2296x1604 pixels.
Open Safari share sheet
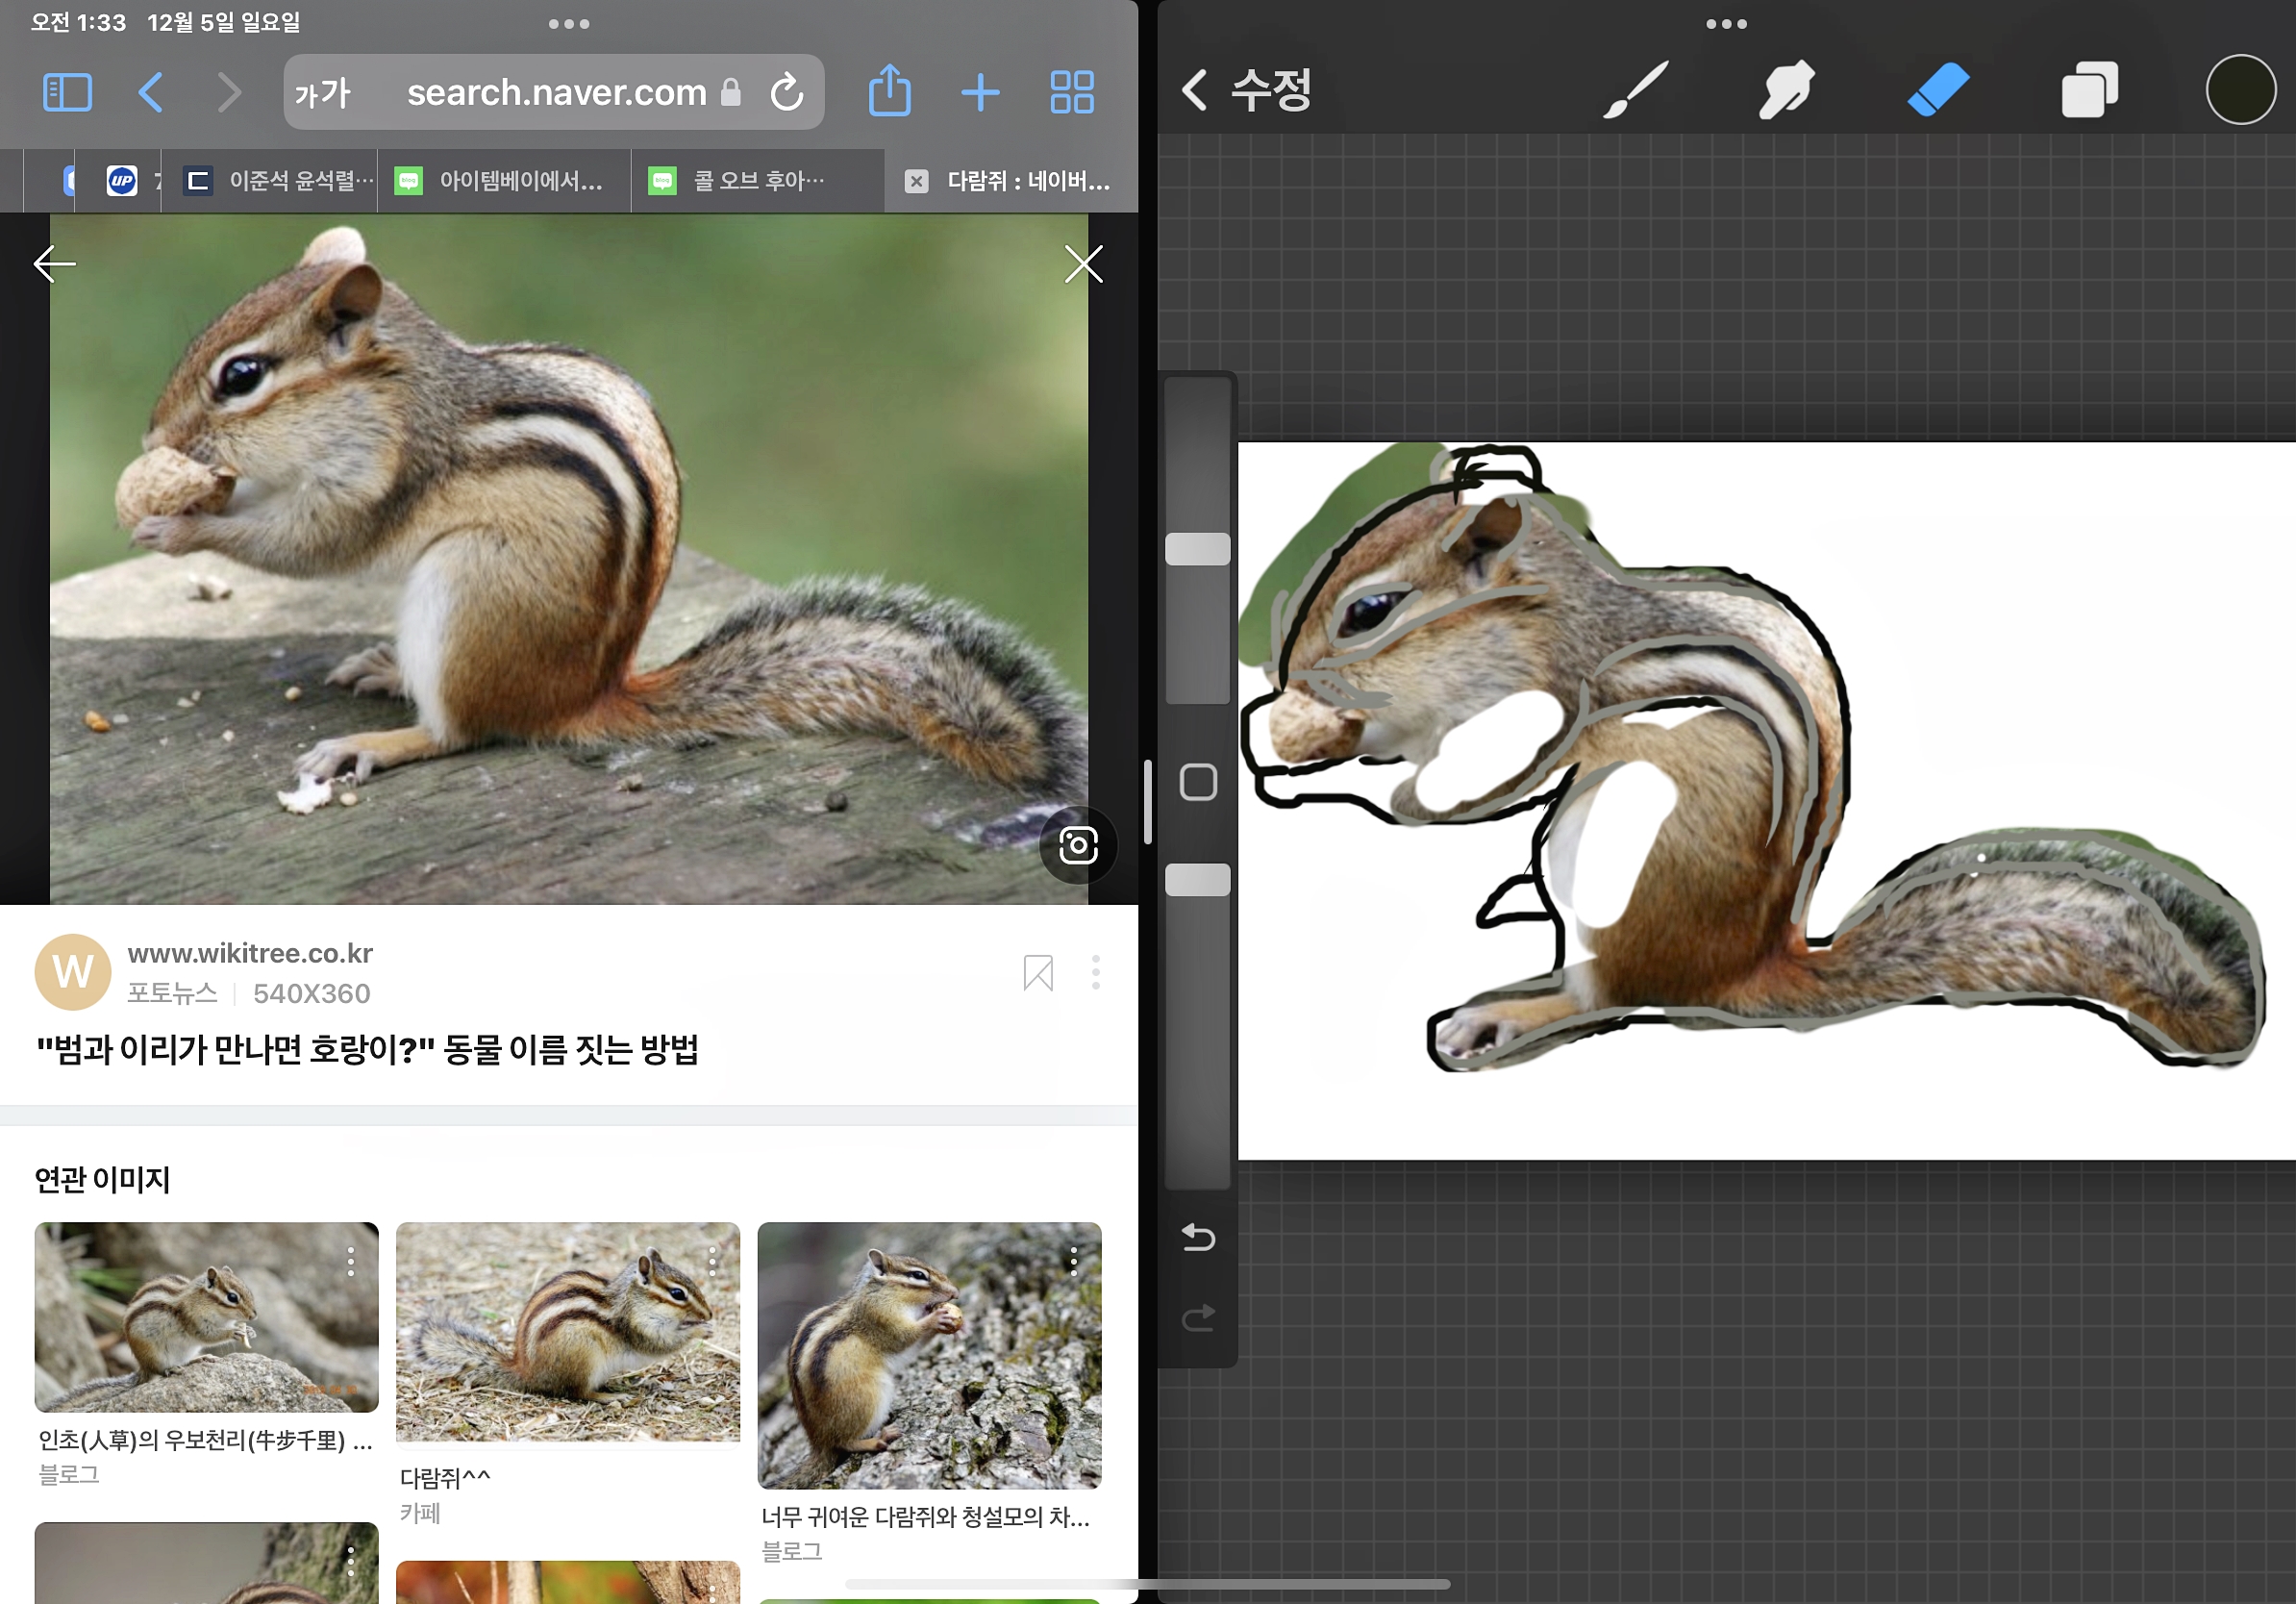point(889,92)
